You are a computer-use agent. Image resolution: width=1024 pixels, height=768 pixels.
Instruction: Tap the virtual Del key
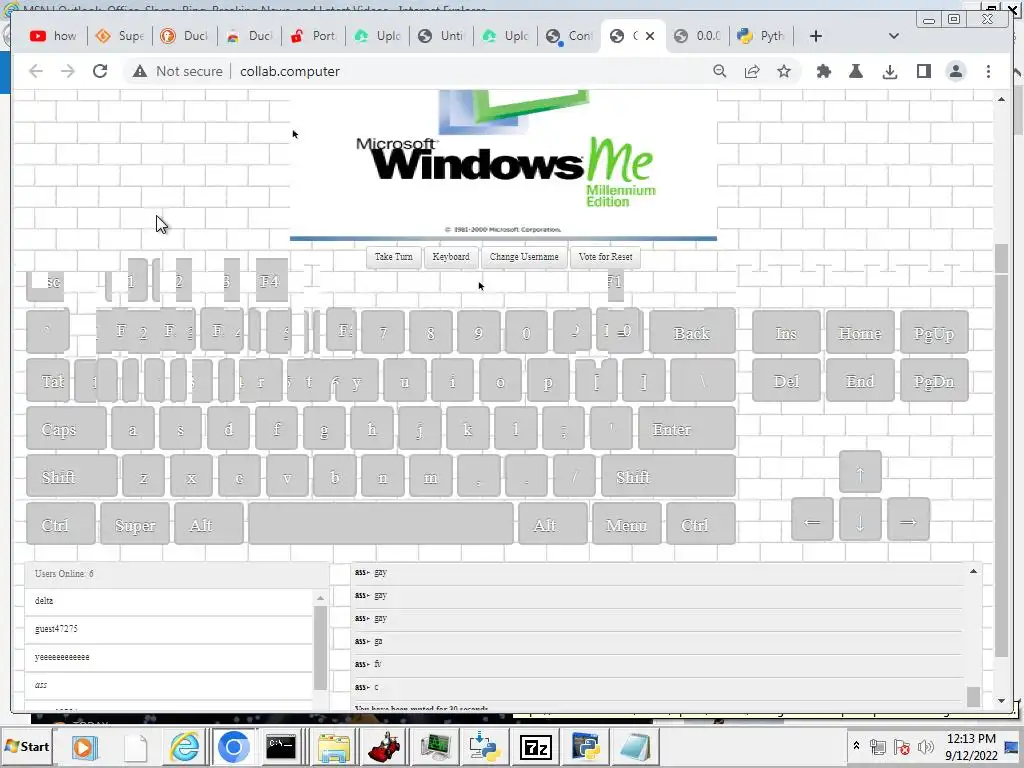(x=786, y=381)
